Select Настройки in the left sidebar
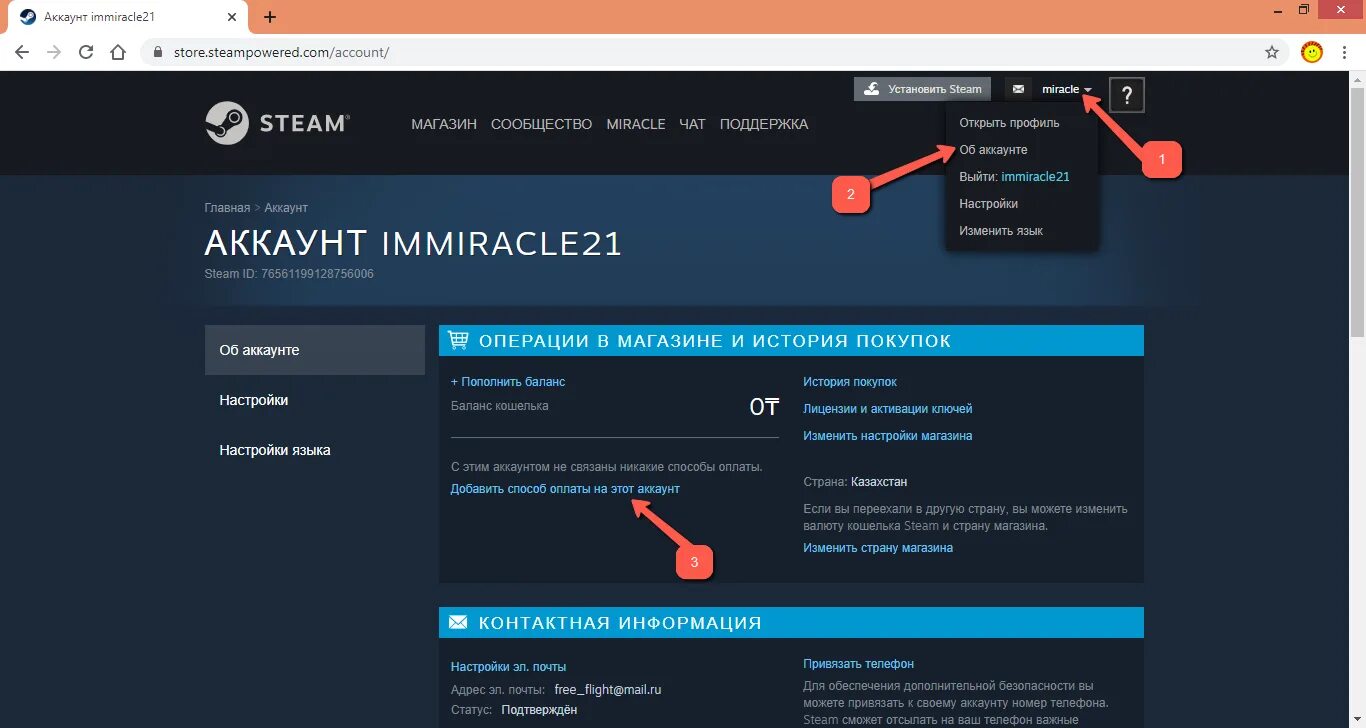This screenshot has width=1366, height=728. [x=315, y=400]
